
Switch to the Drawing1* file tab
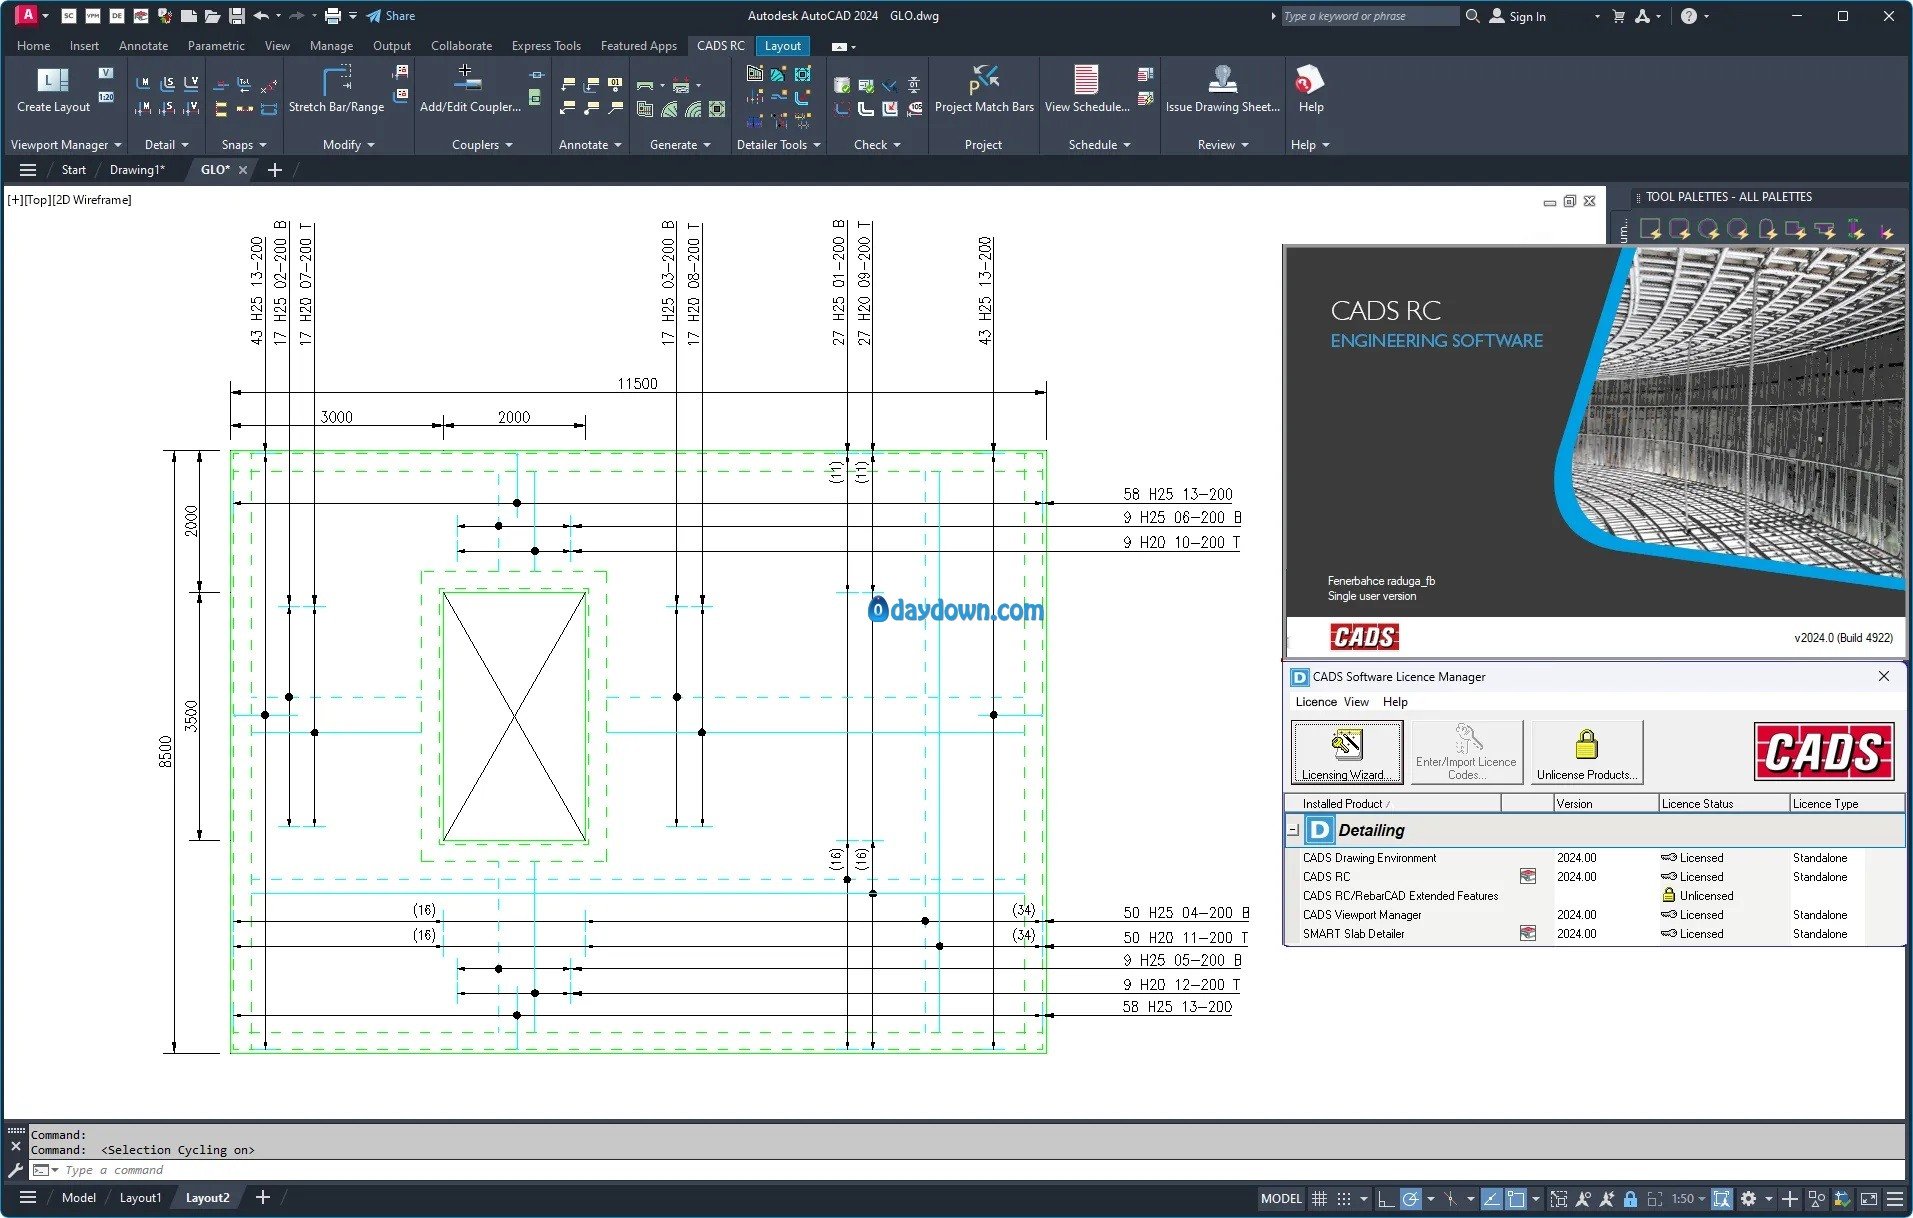coord(137,170)
